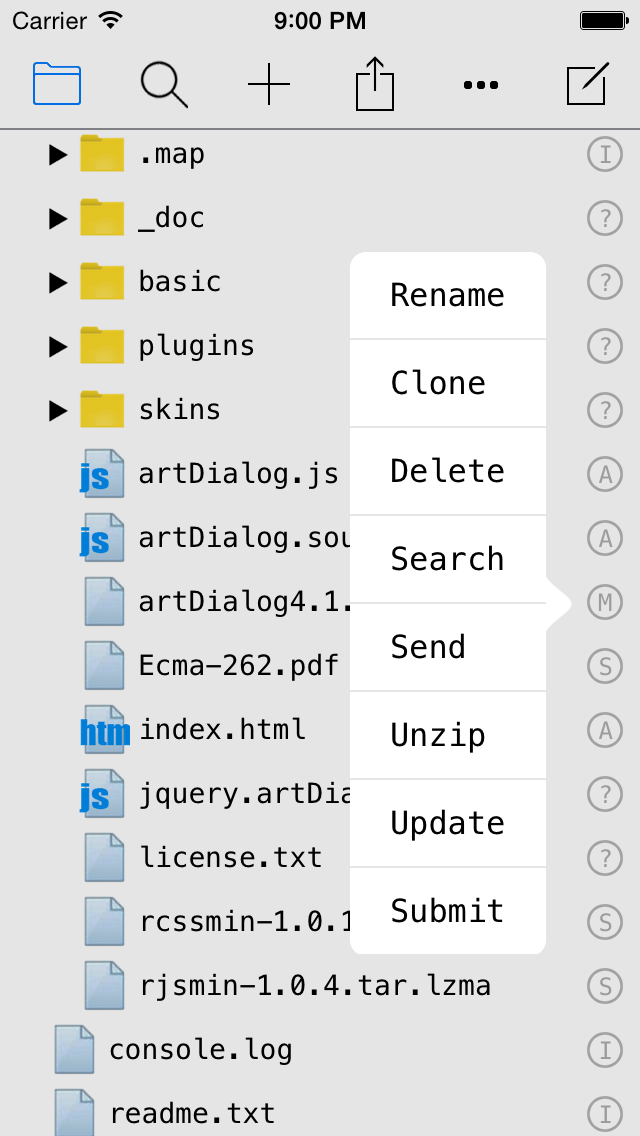Tap the Delete menu option

coord(447,470)
